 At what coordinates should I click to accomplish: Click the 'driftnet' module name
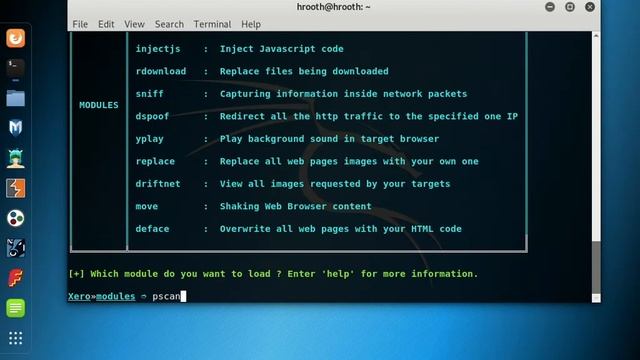coord(158,184)
